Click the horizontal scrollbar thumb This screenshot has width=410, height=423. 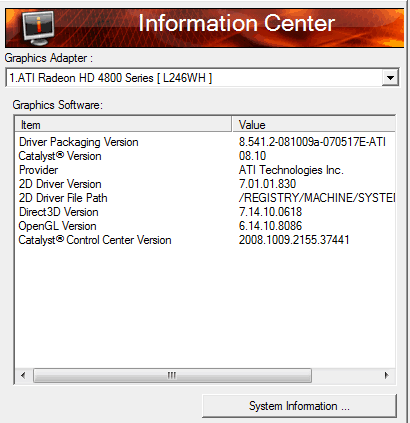click(172, 376)
